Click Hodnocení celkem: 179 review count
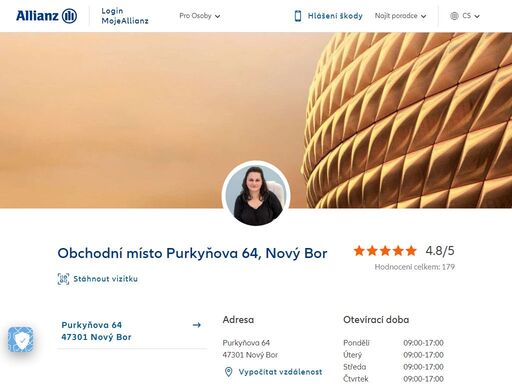The image size is (512, 384). (x=415, y=267)
